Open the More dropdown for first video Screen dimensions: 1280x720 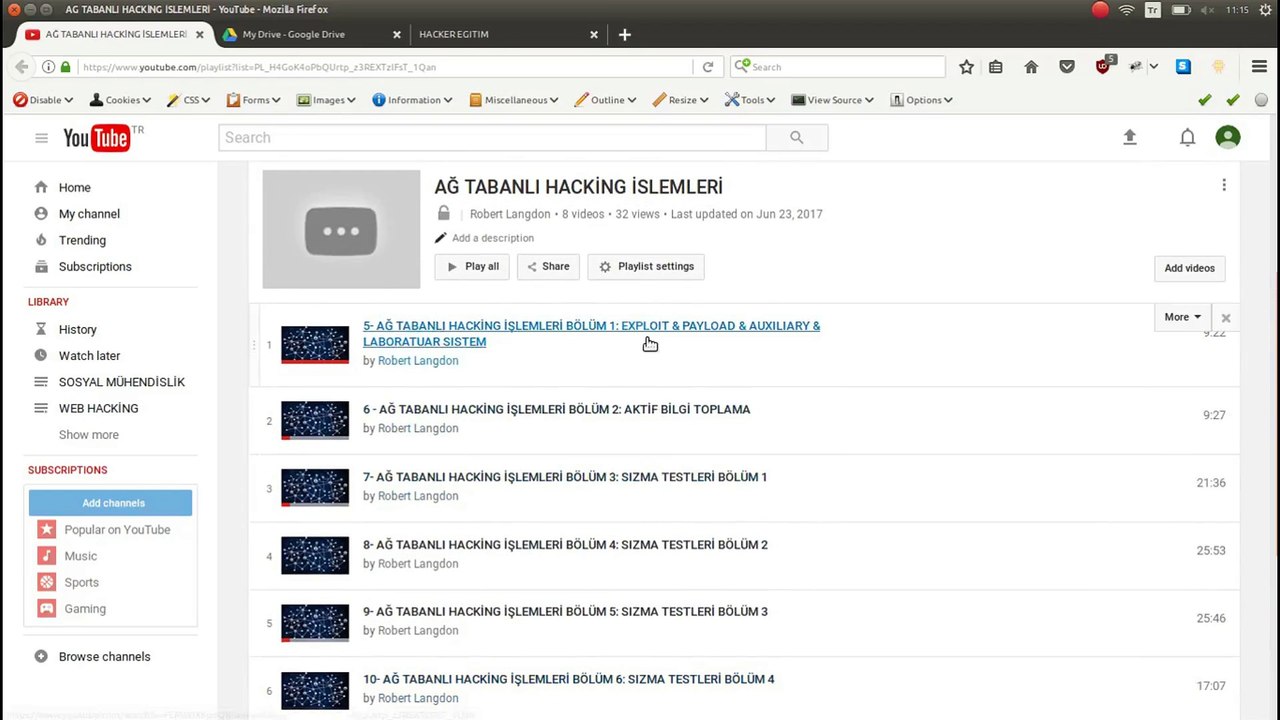pos(1183,317)
